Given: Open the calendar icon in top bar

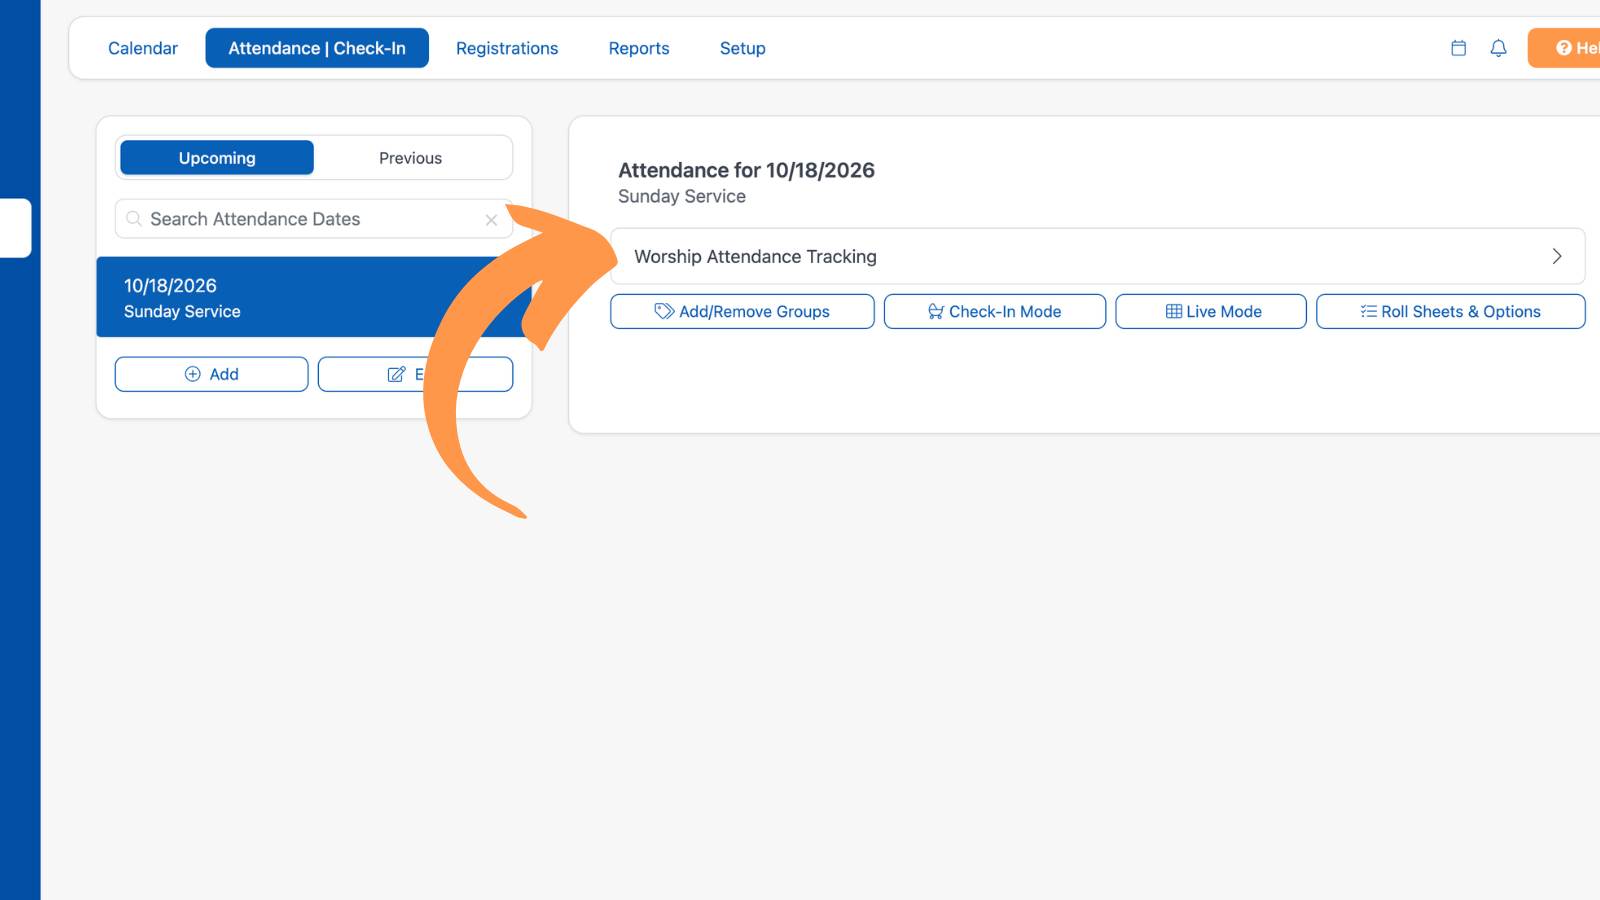Looking at the screenshot, I should 1458,48.
